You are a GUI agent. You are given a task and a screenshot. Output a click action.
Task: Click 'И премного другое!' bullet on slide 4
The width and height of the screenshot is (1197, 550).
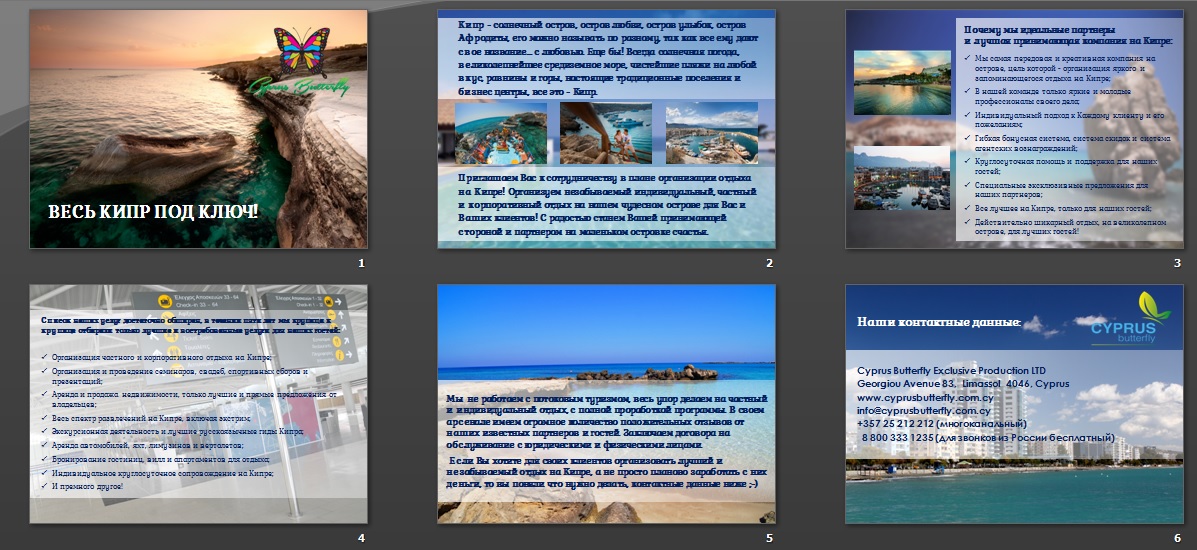pyautogui.click(x=87, y=485)
